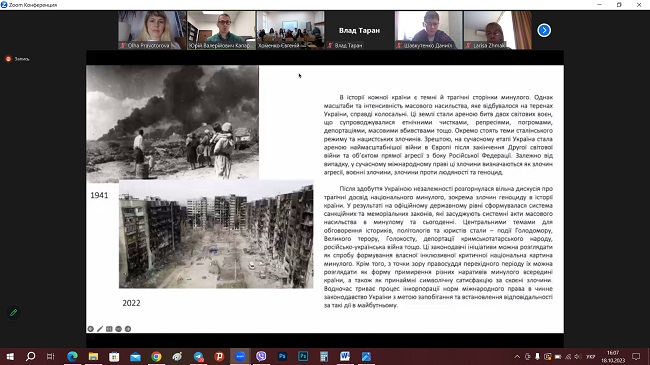
Task: Go to previous slide in slideshow controls
Action: click(x=90, y=329)
